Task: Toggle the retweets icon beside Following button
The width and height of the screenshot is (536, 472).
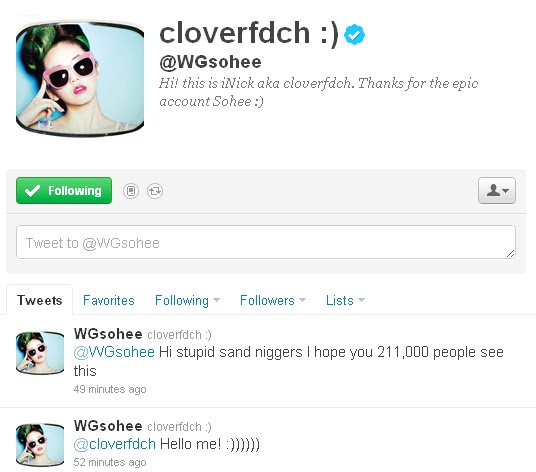Action: [x=155, y=191]
